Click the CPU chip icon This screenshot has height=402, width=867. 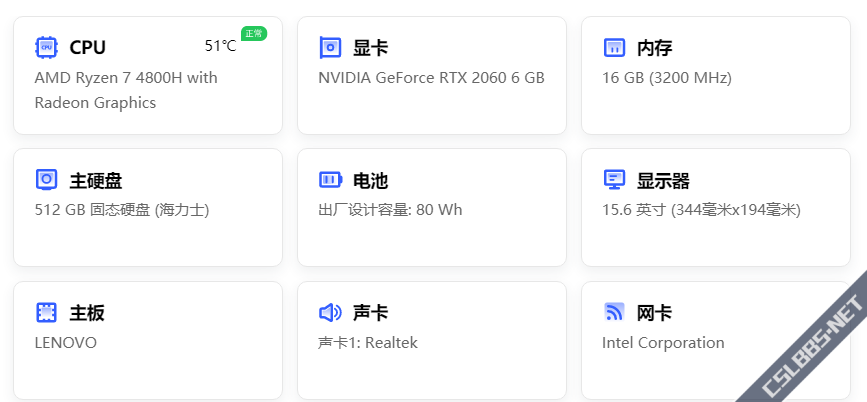pos(46,48)
